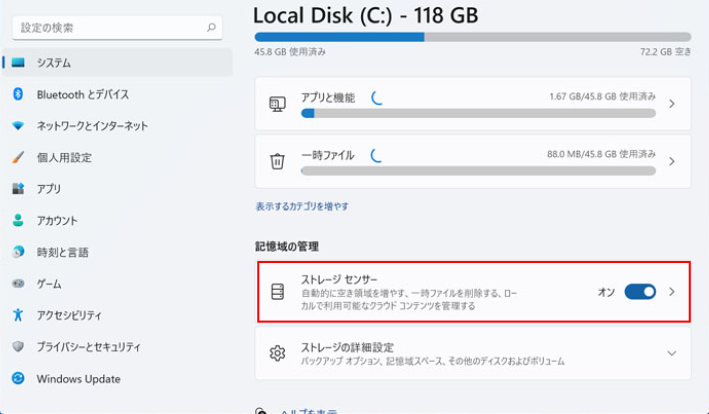Click the 個人用設定 paintbrush icon
Screen dimensions: 709x414
pos(18,157)
